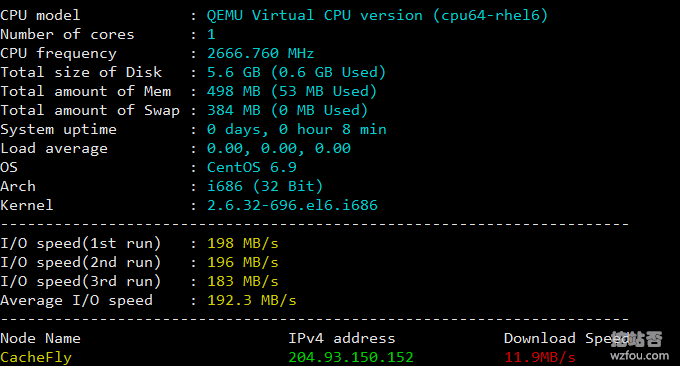
Task: Click the 11.9MB/s download speed
Action: pyautogui.click(x=540, y=358)
